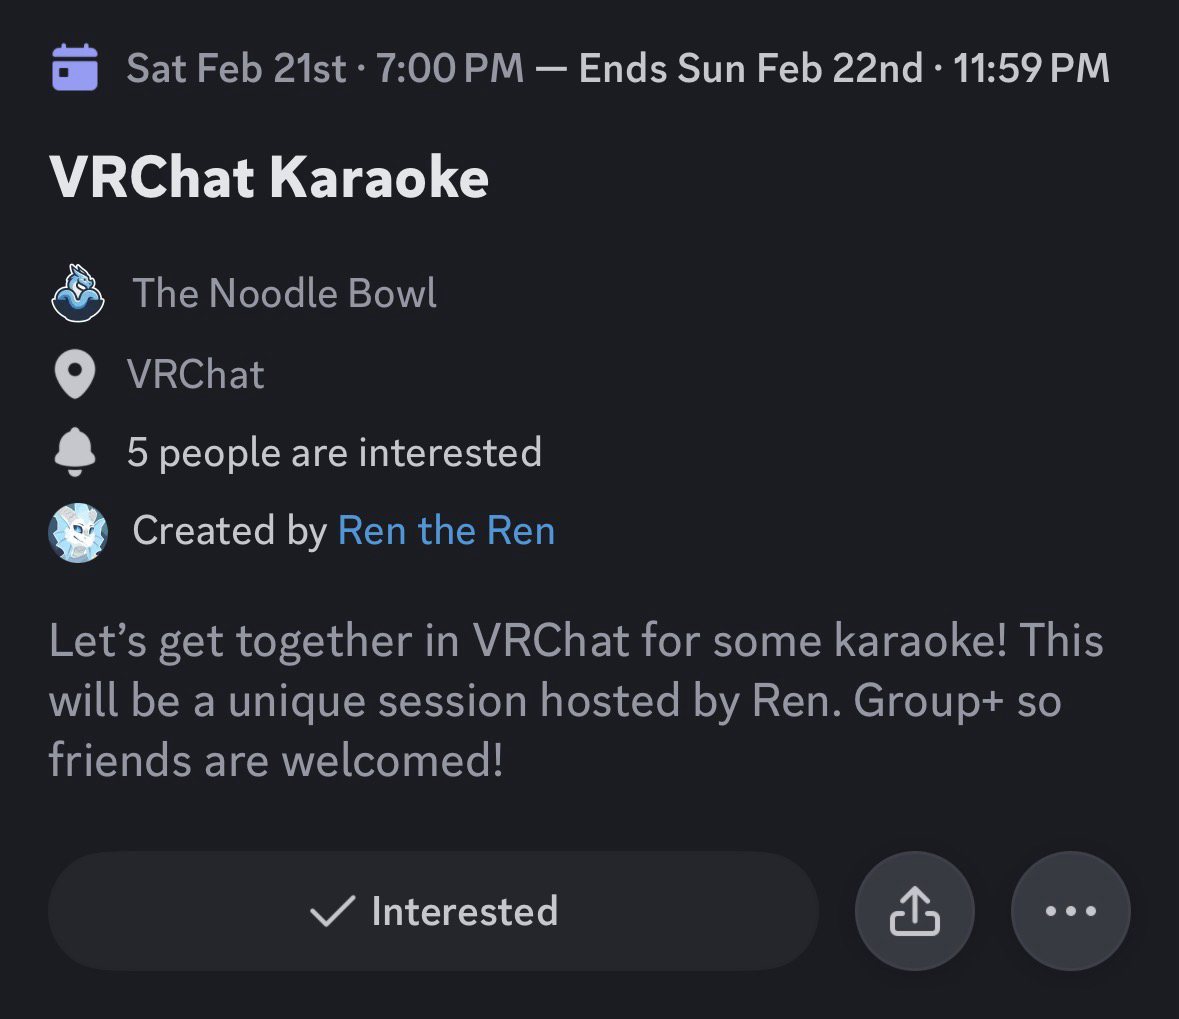Share the VRChat Karaoke event

point(914,911)
